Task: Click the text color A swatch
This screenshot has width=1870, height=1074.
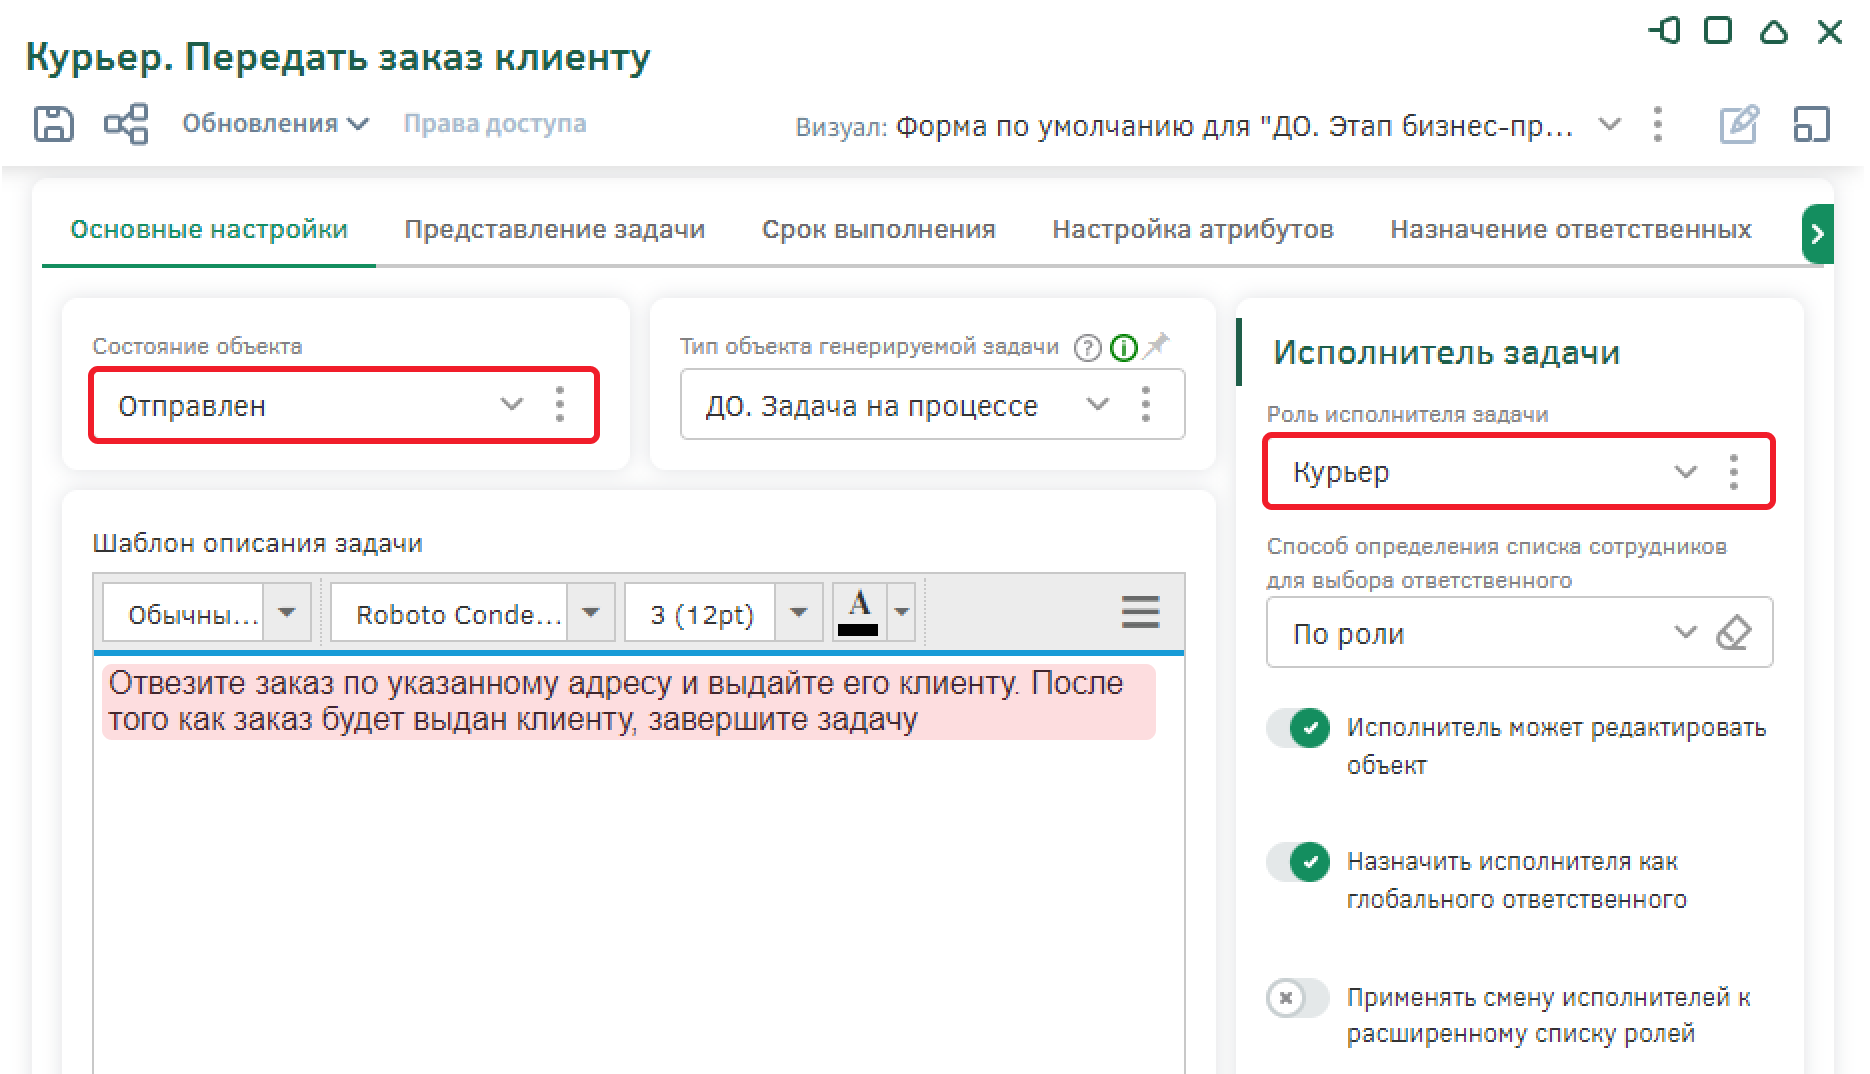Action: [858, 612]
